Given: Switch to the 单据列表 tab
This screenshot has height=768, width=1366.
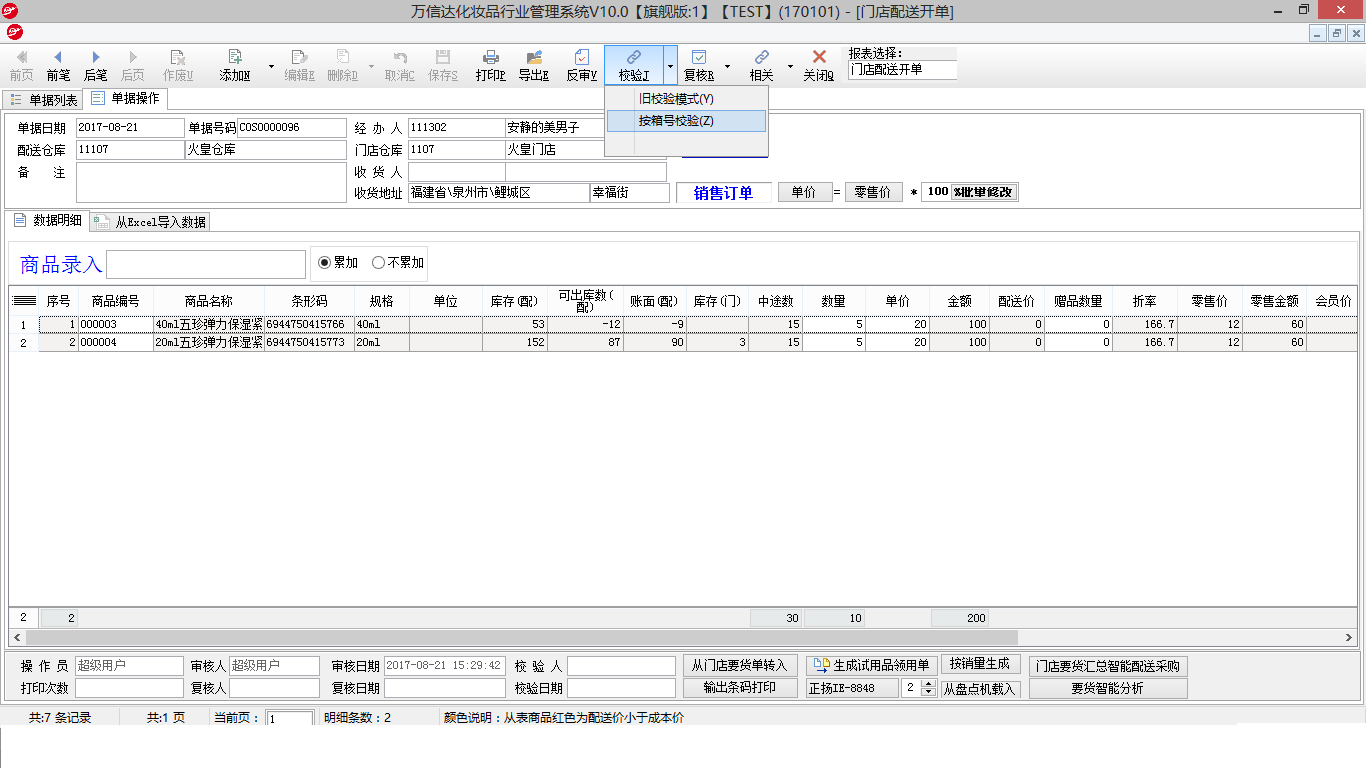Looking at the screenshot, I should tap(43, 100).
